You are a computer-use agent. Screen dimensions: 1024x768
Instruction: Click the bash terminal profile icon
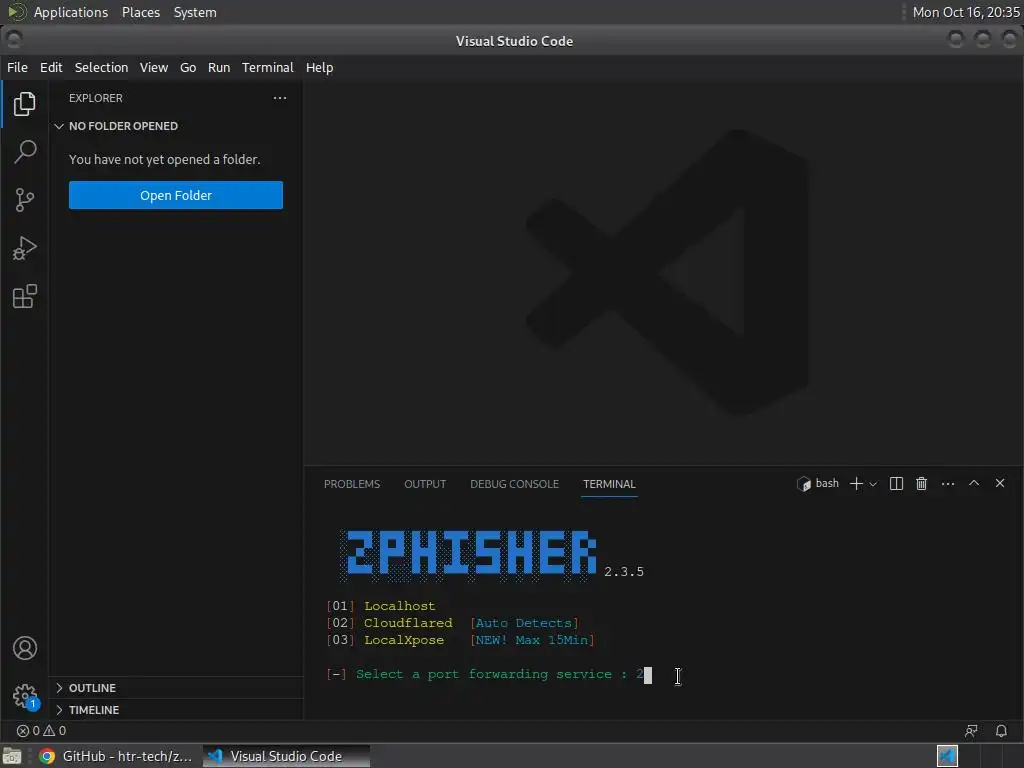804,484
